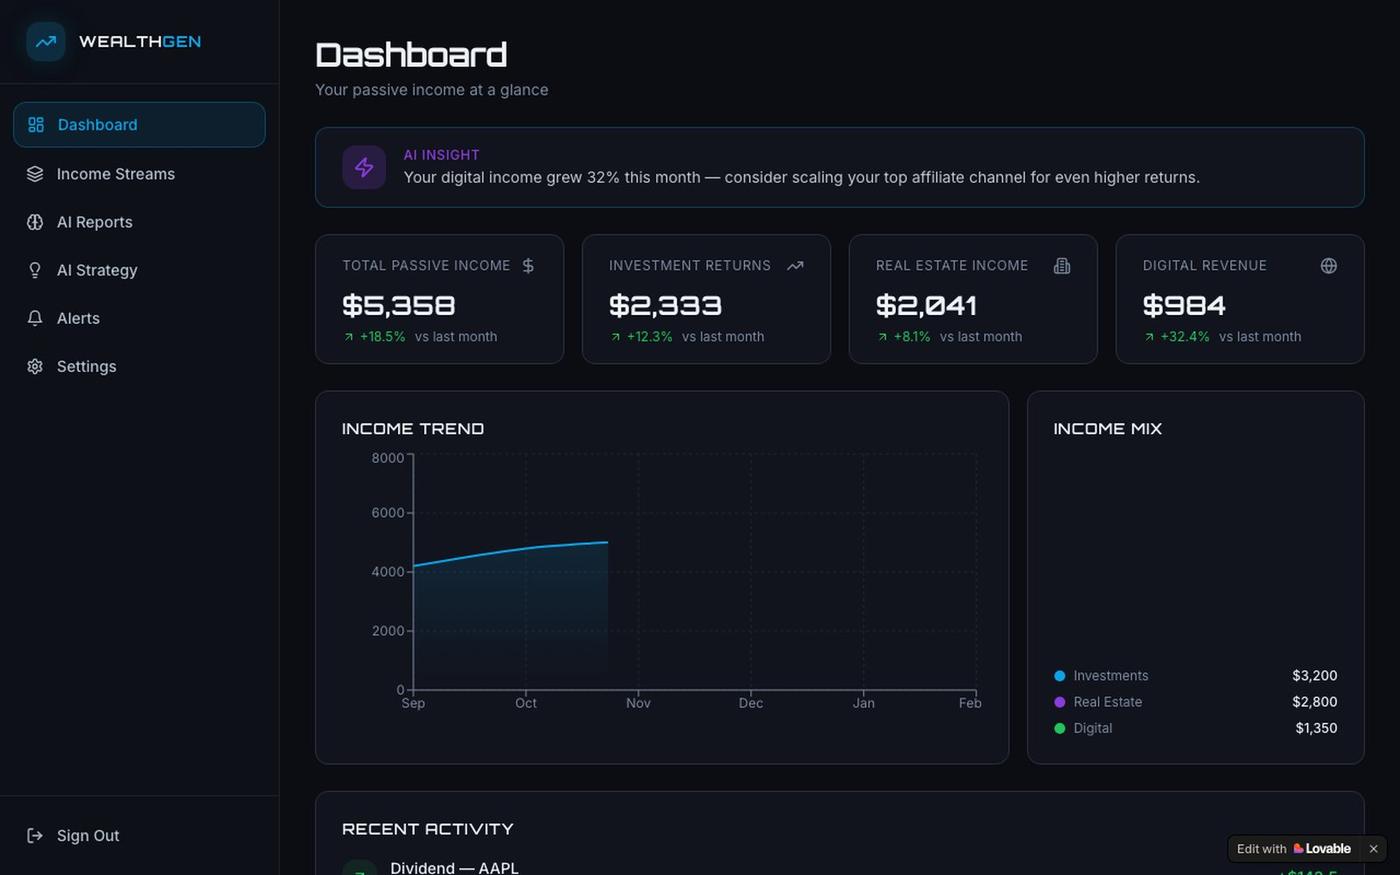The height and width of the screenshot is (875, 1400).
Task: Click the AI insight message about digital income
Action: point(802,177)
